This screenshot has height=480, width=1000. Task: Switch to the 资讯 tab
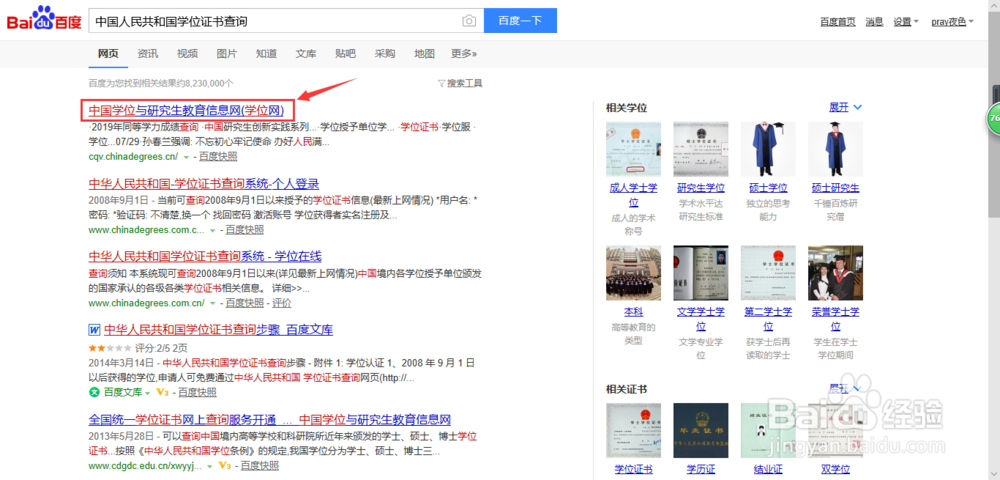click(x=147, y=54)
